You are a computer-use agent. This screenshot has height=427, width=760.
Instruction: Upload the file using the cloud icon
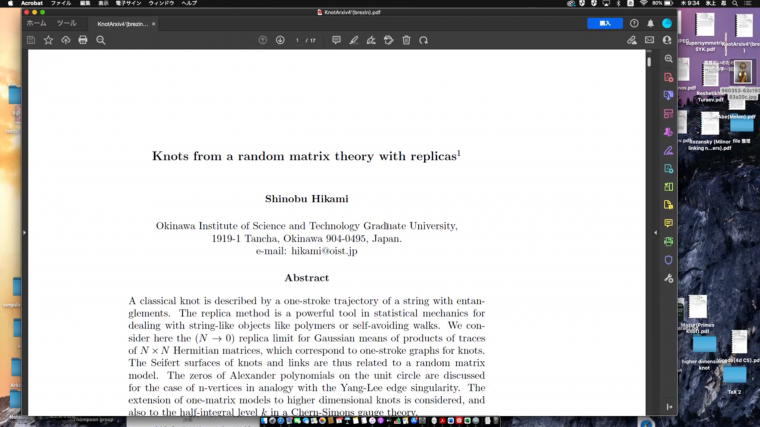tap(65, 40)
